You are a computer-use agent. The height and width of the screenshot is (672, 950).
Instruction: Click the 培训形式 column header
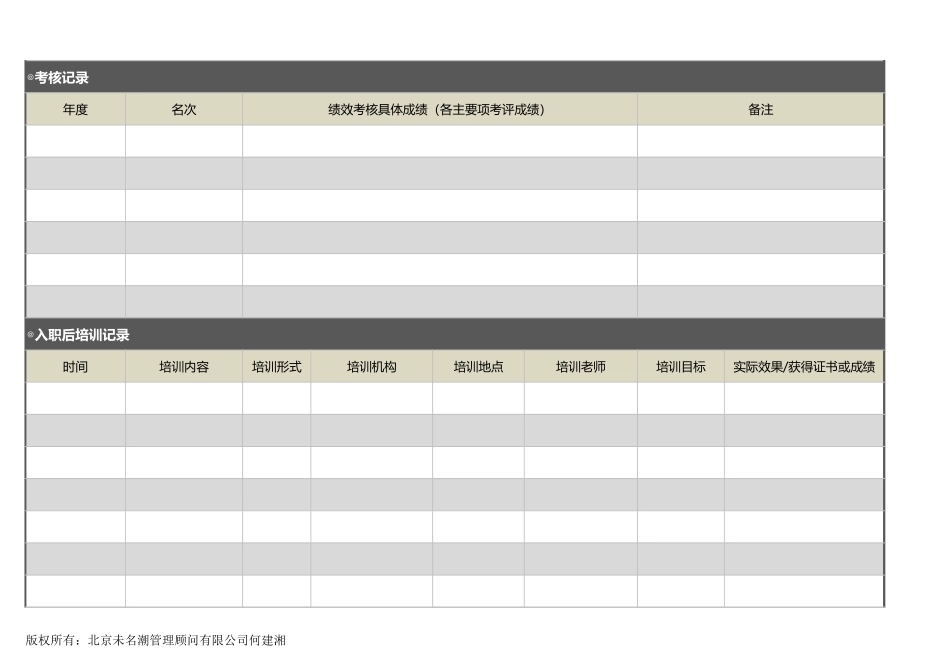coord(276,367)
